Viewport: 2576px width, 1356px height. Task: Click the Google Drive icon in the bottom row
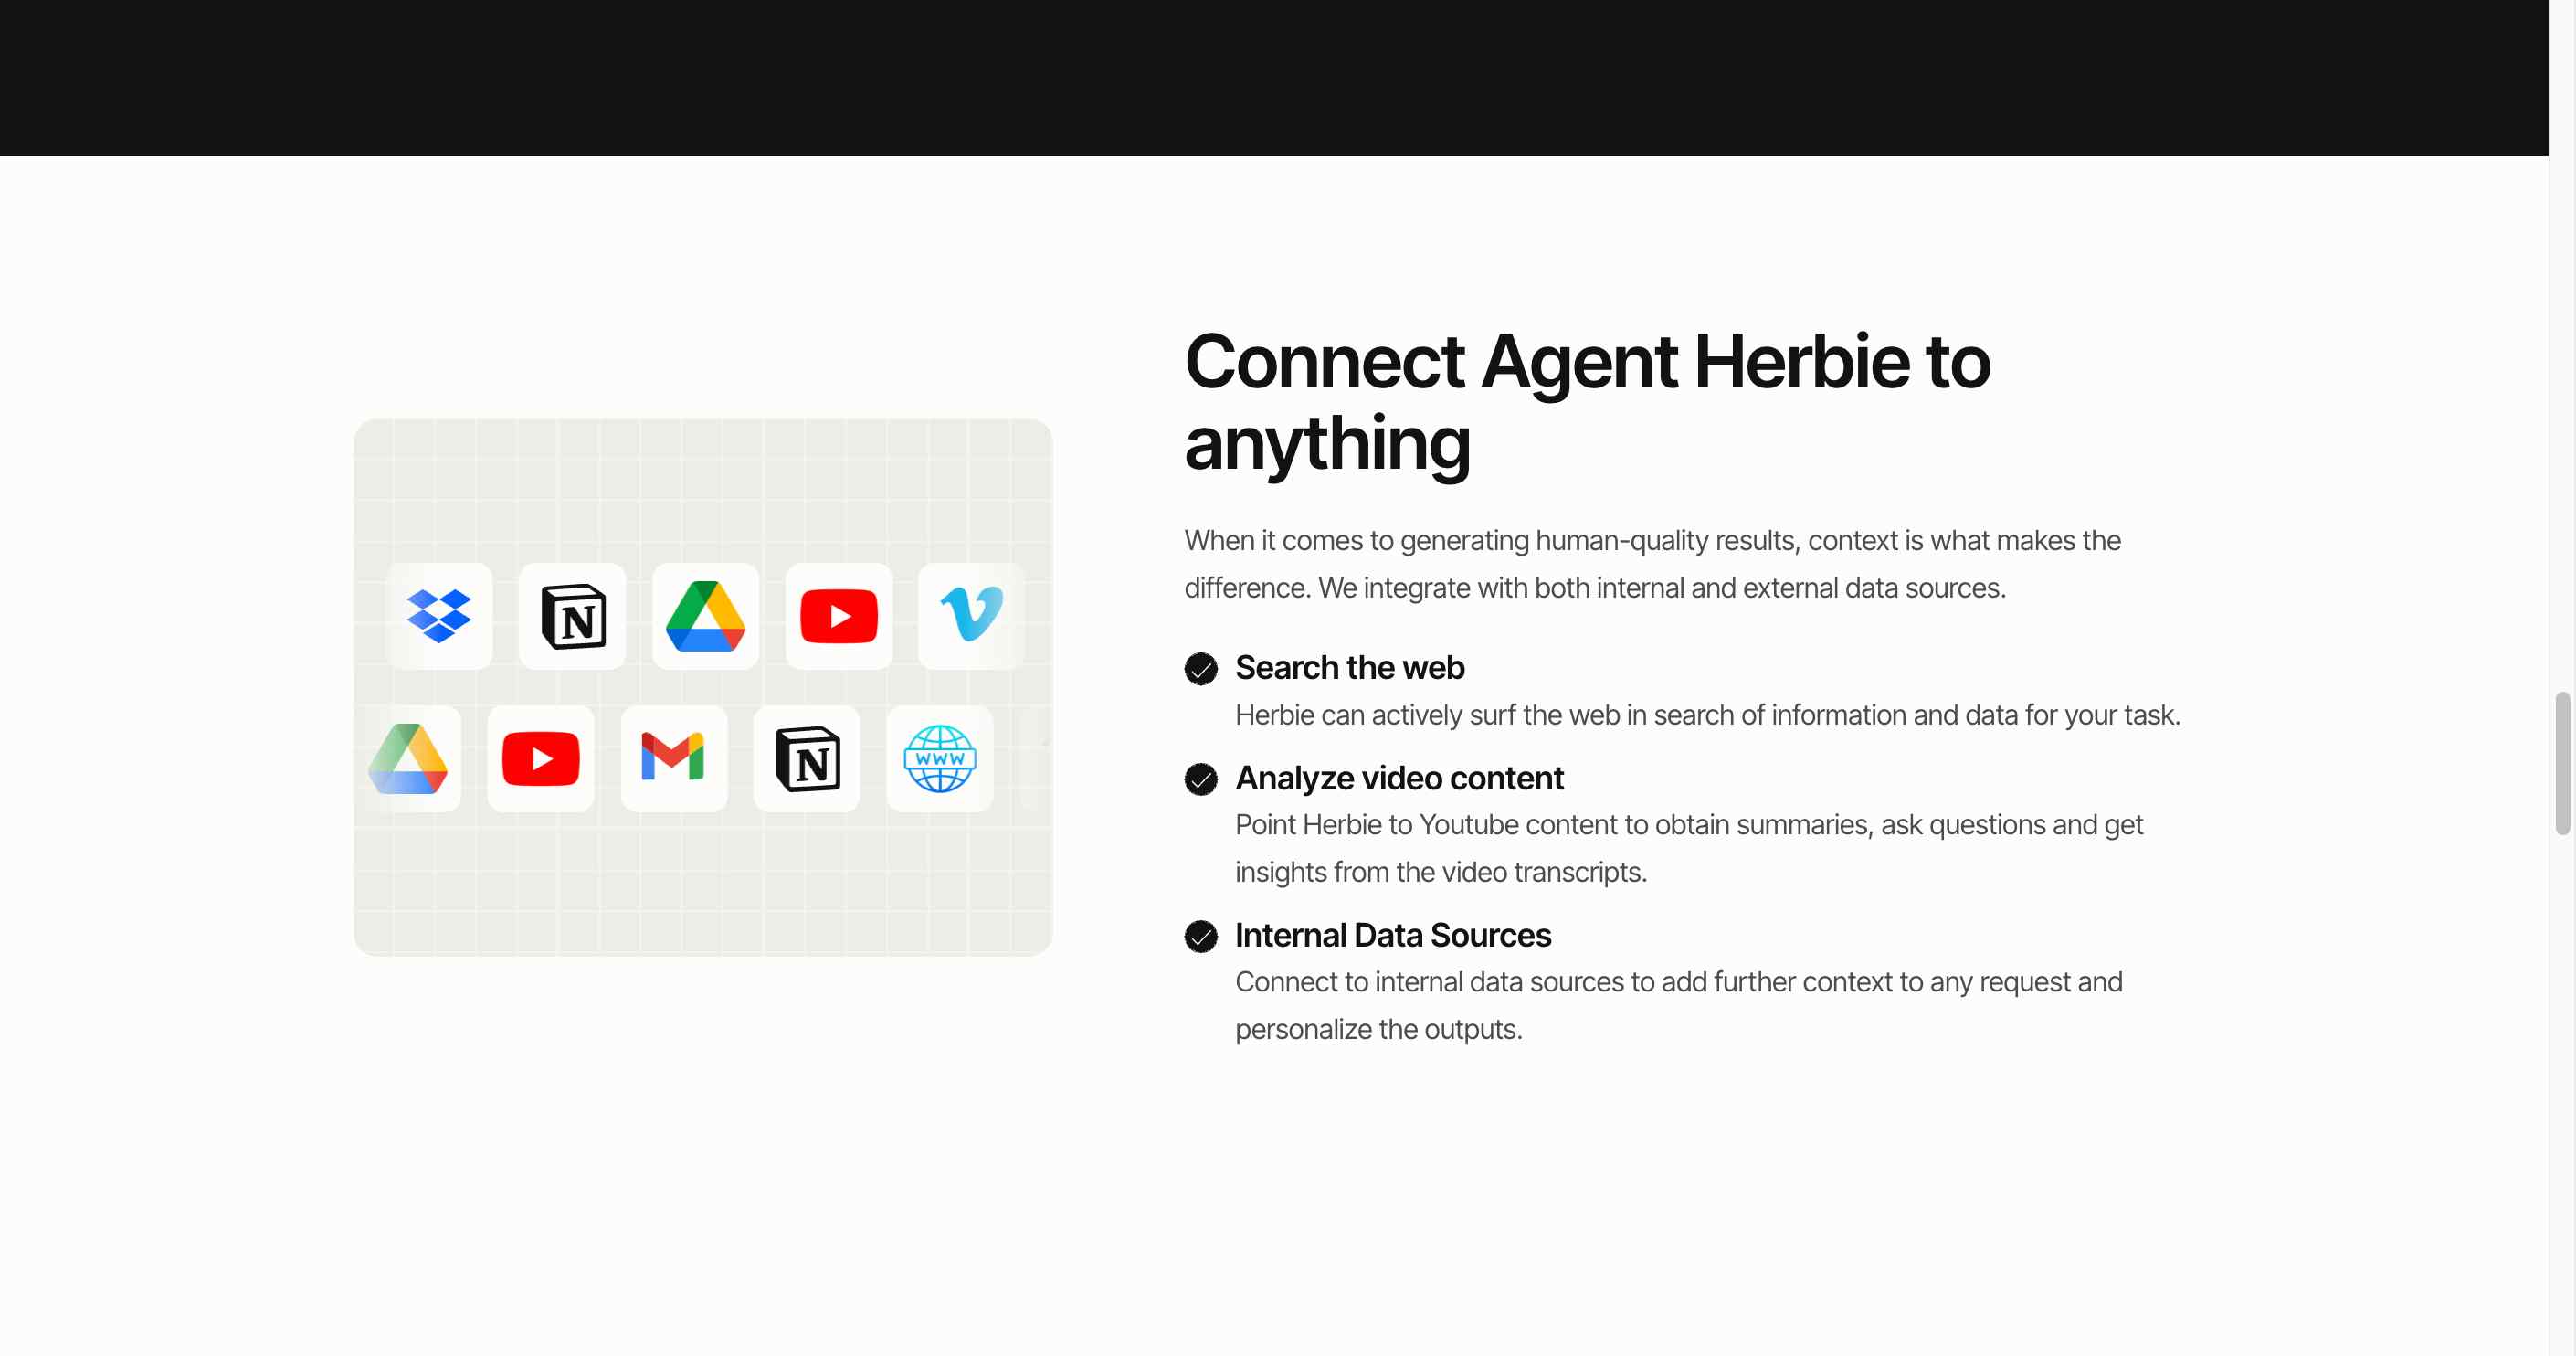point(408,759)
